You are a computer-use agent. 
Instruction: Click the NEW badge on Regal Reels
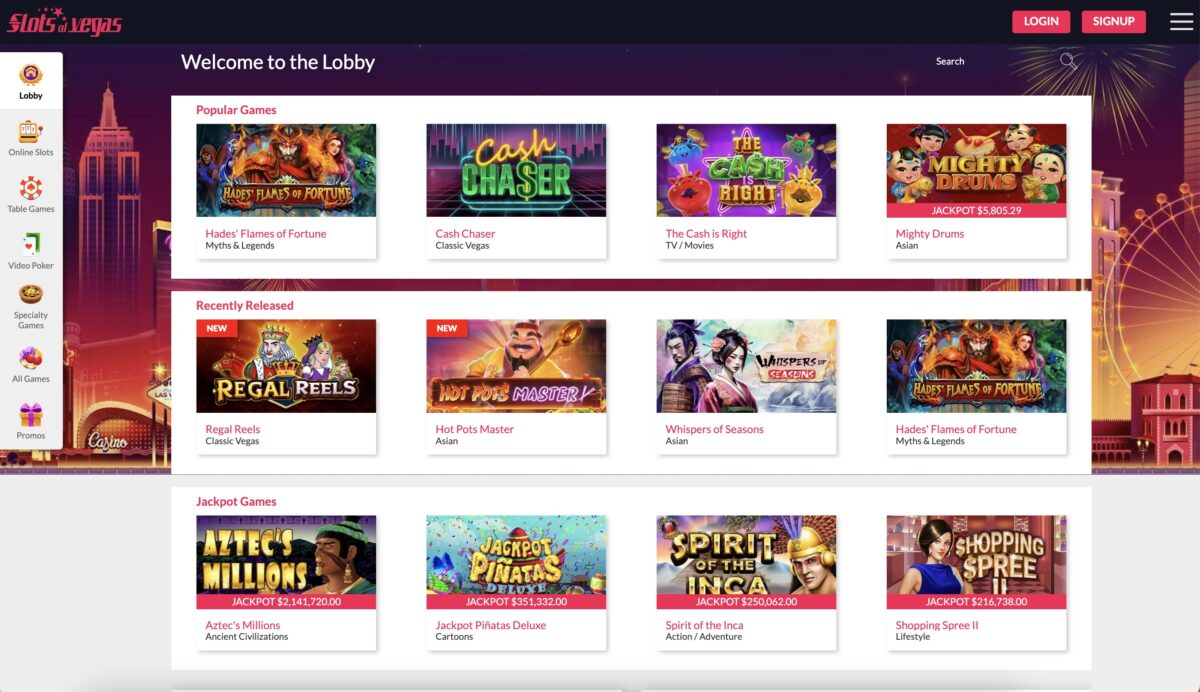click(216, 328)
